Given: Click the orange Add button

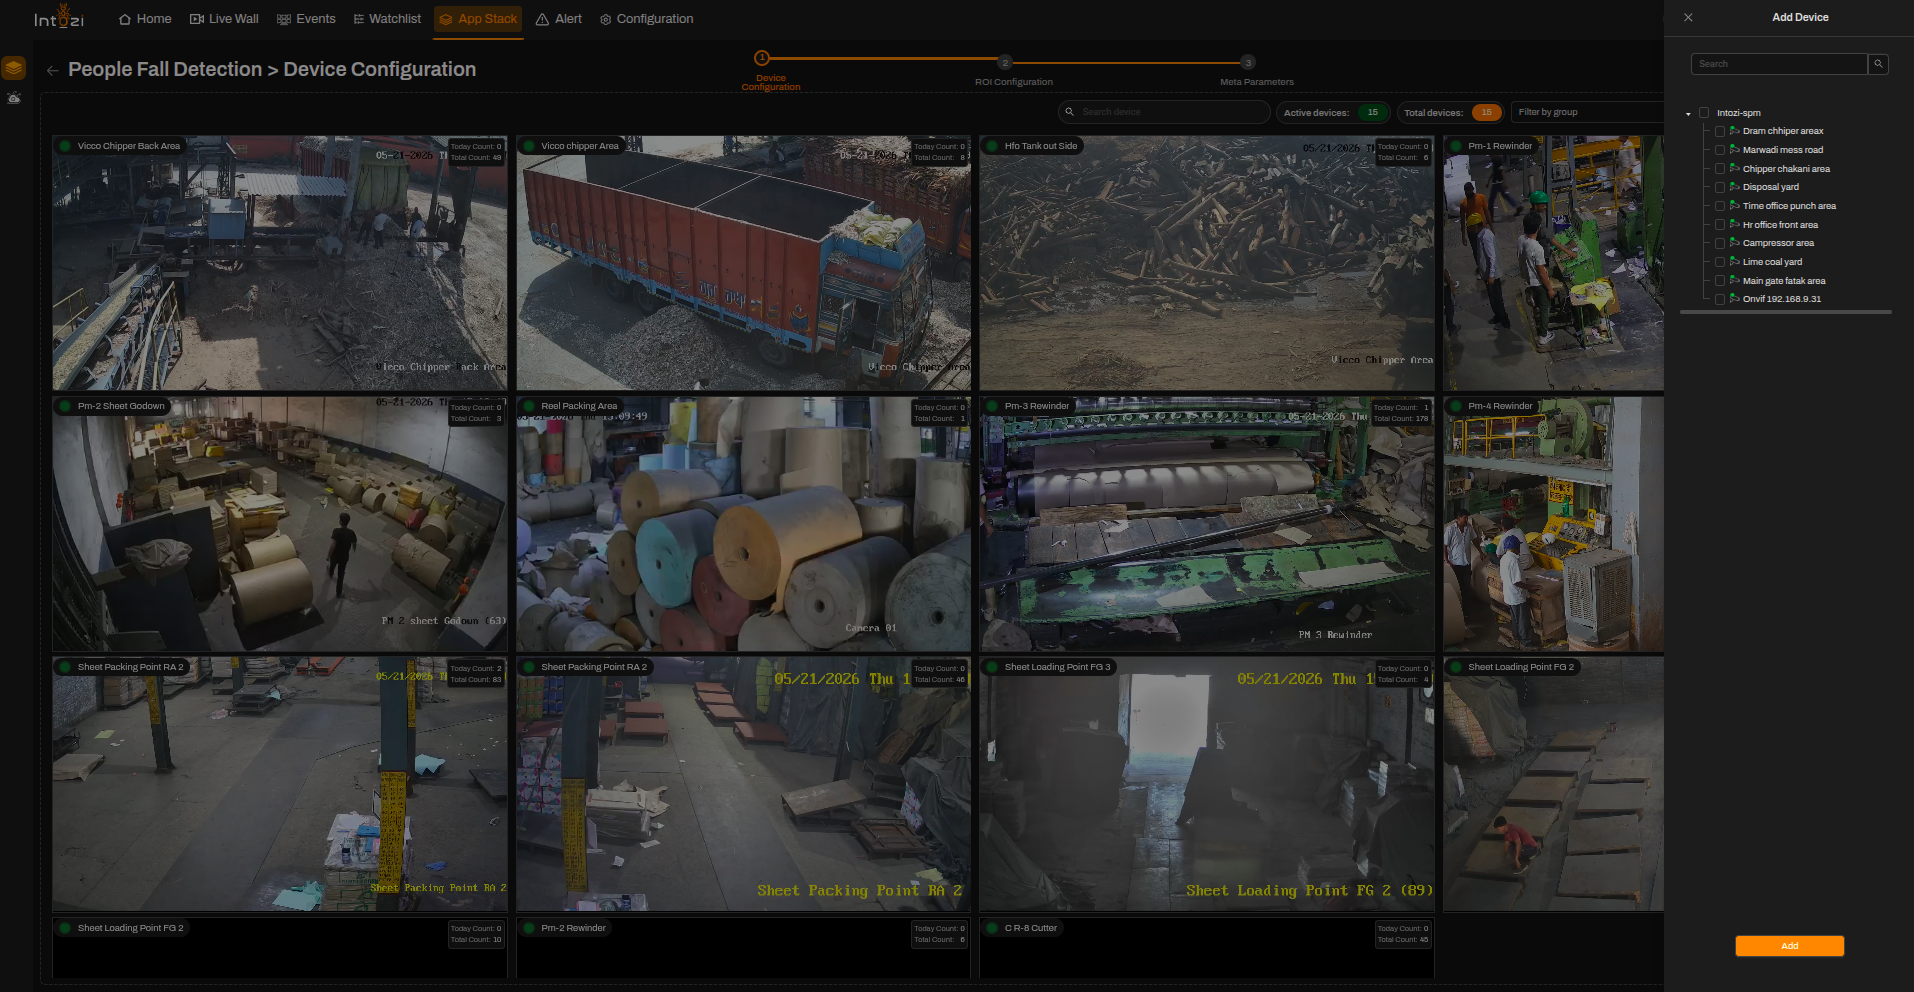Looking at the screenshot, I should coord(1789,946).
